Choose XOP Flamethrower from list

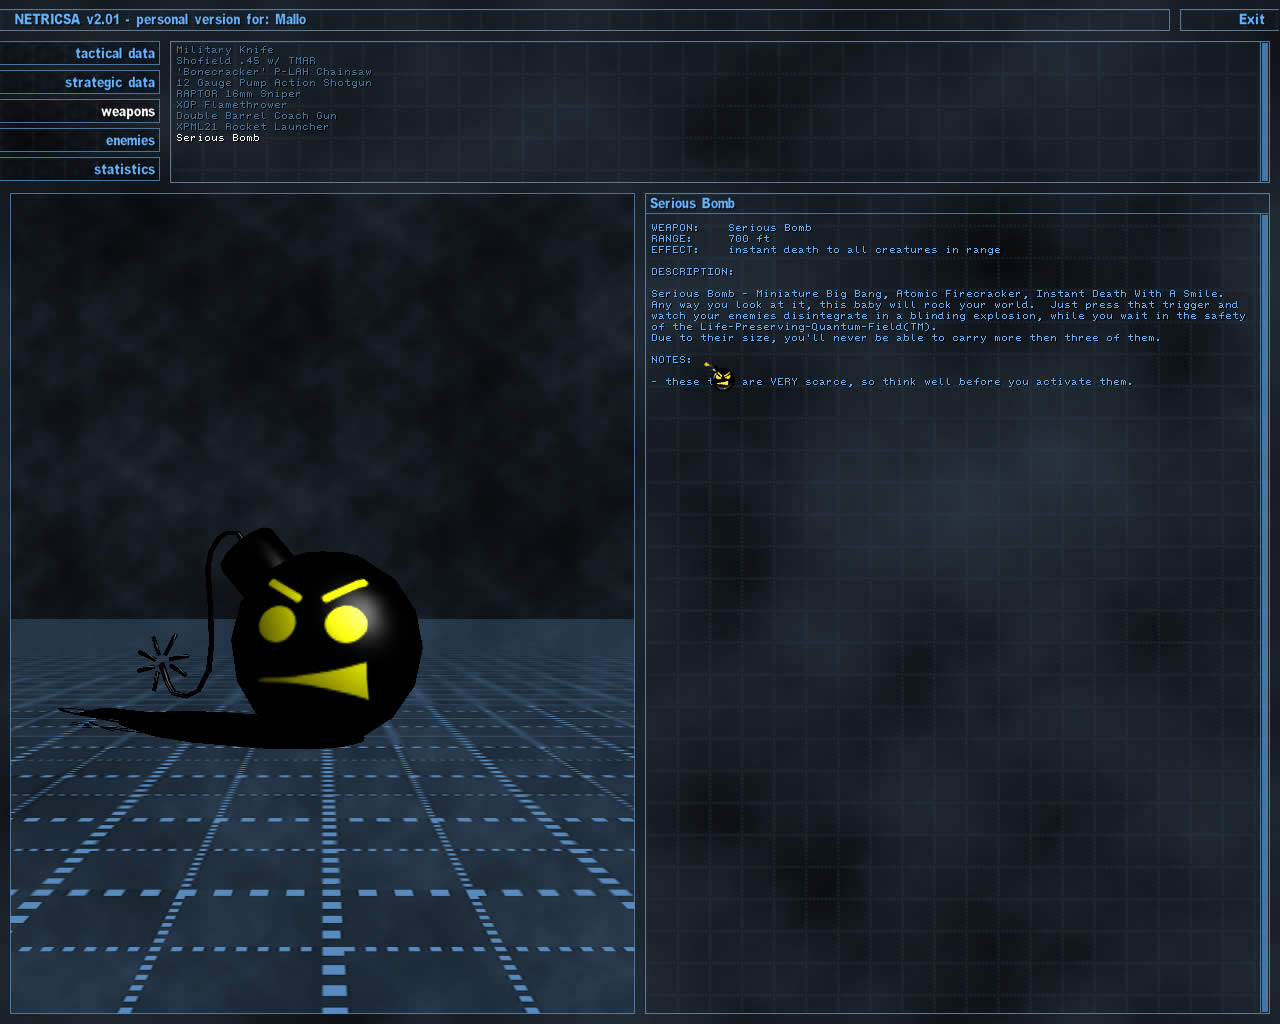coord(231,105)
